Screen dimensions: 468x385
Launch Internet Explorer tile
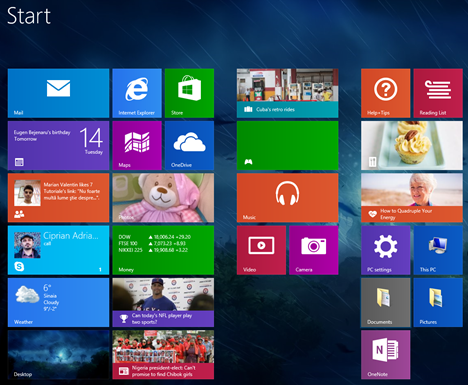(x=137, y=93)
